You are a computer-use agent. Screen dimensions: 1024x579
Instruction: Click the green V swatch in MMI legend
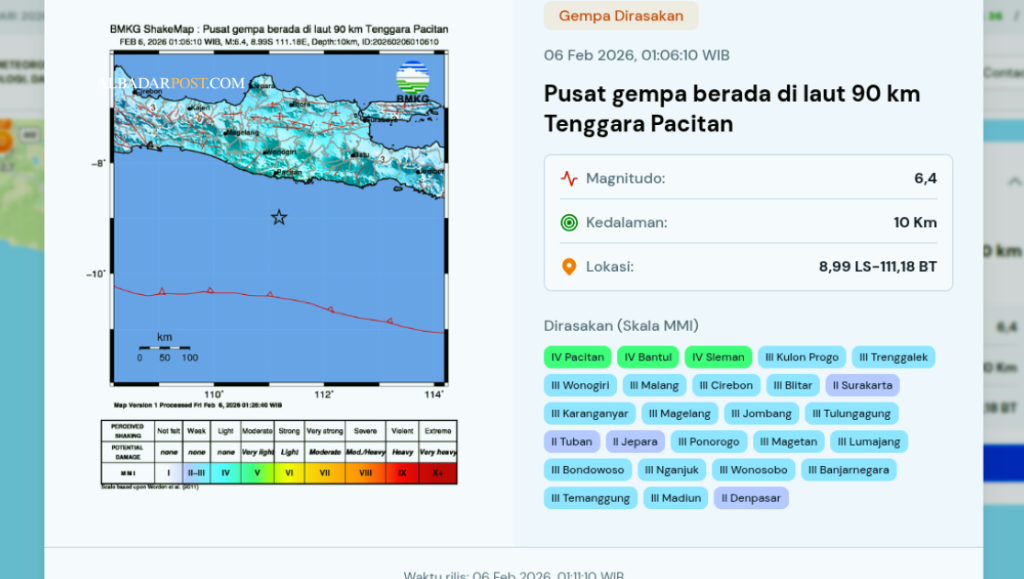point(257,472)
